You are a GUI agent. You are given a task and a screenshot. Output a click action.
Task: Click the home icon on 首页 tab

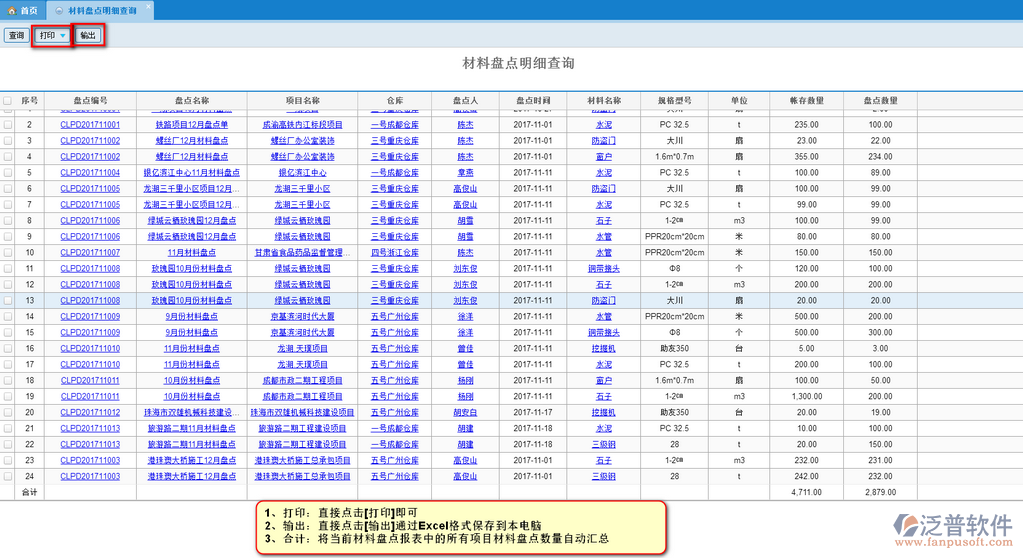click(12, 10)
